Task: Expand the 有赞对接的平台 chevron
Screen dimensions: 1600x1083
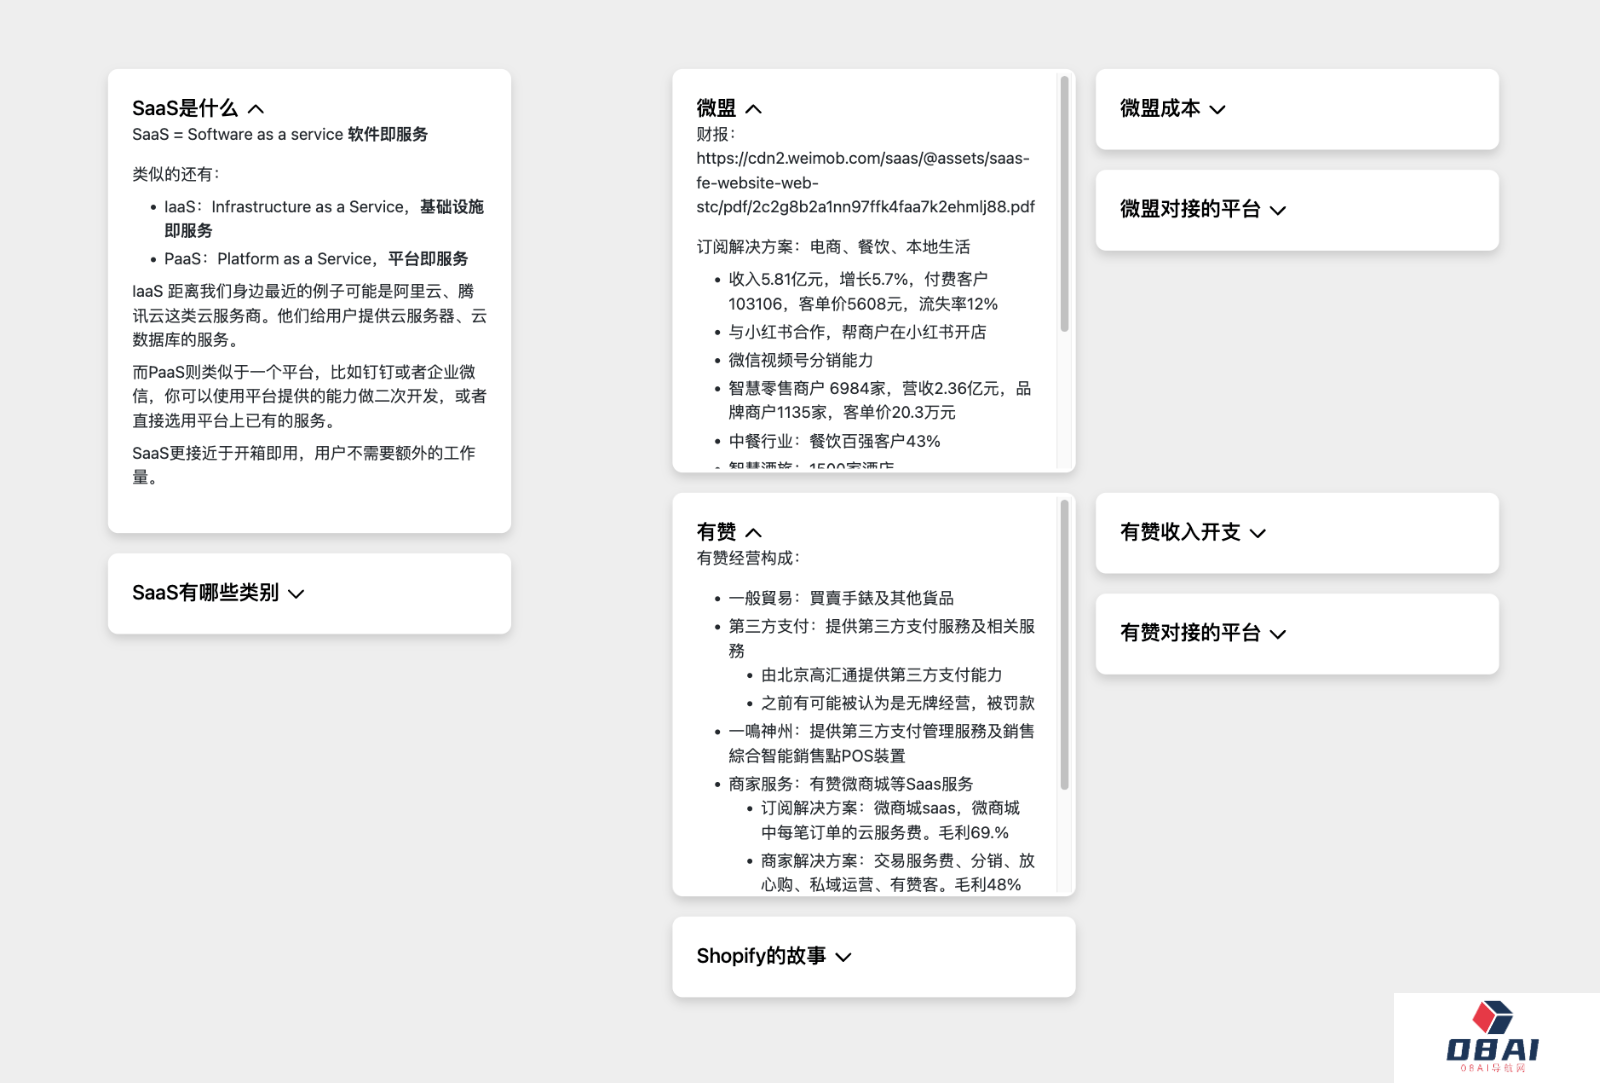Action: [1278, 634]
